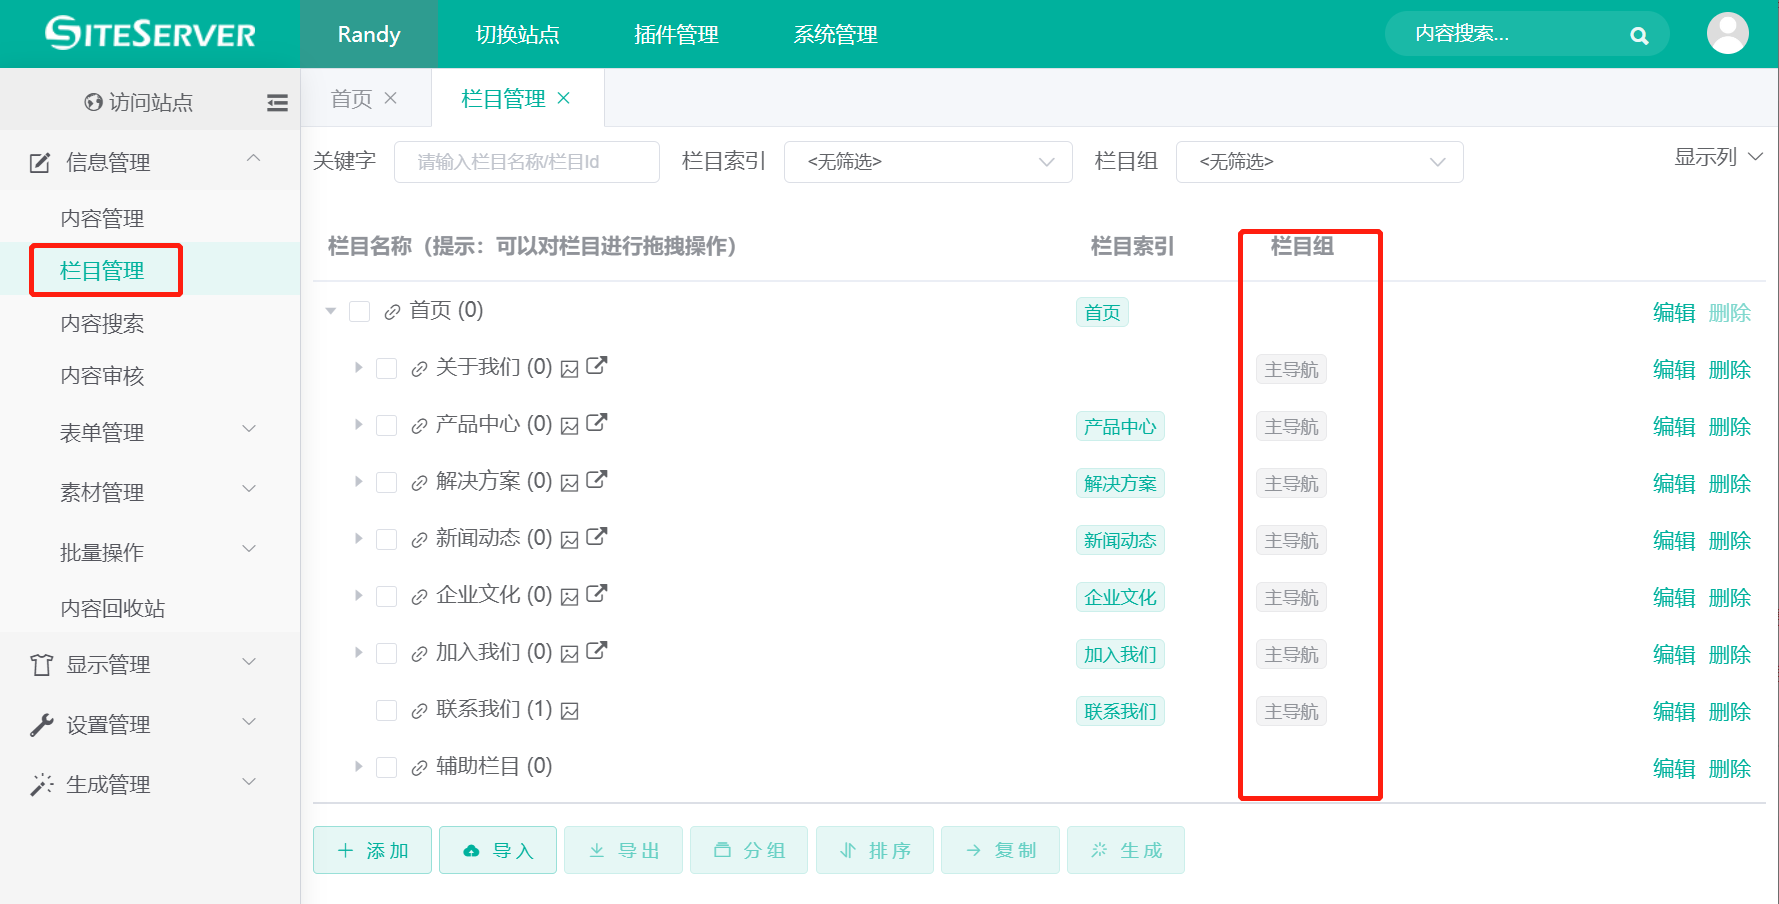Click the globe icon next to 访问站点
Screen dimensions: 1779x904
pyautogui.click(x=93, y=101)
